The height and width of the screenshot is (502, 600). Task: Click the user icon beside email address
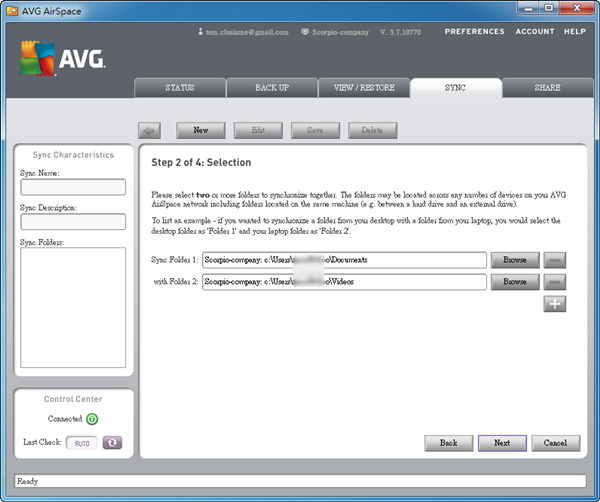[x=200, y=31]
